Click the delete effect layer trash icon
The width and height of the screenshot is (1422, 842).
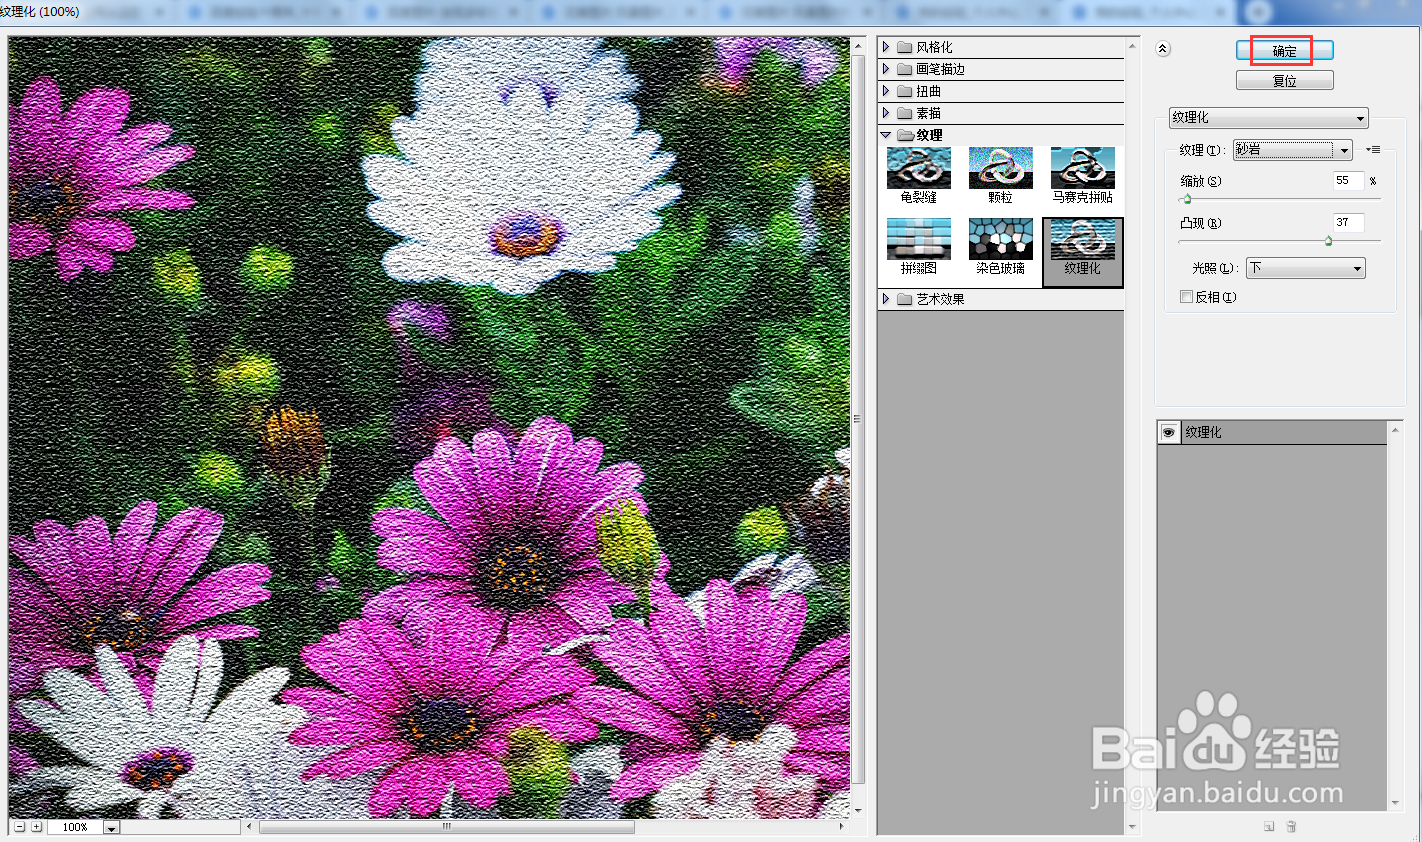click(1291, 826)
